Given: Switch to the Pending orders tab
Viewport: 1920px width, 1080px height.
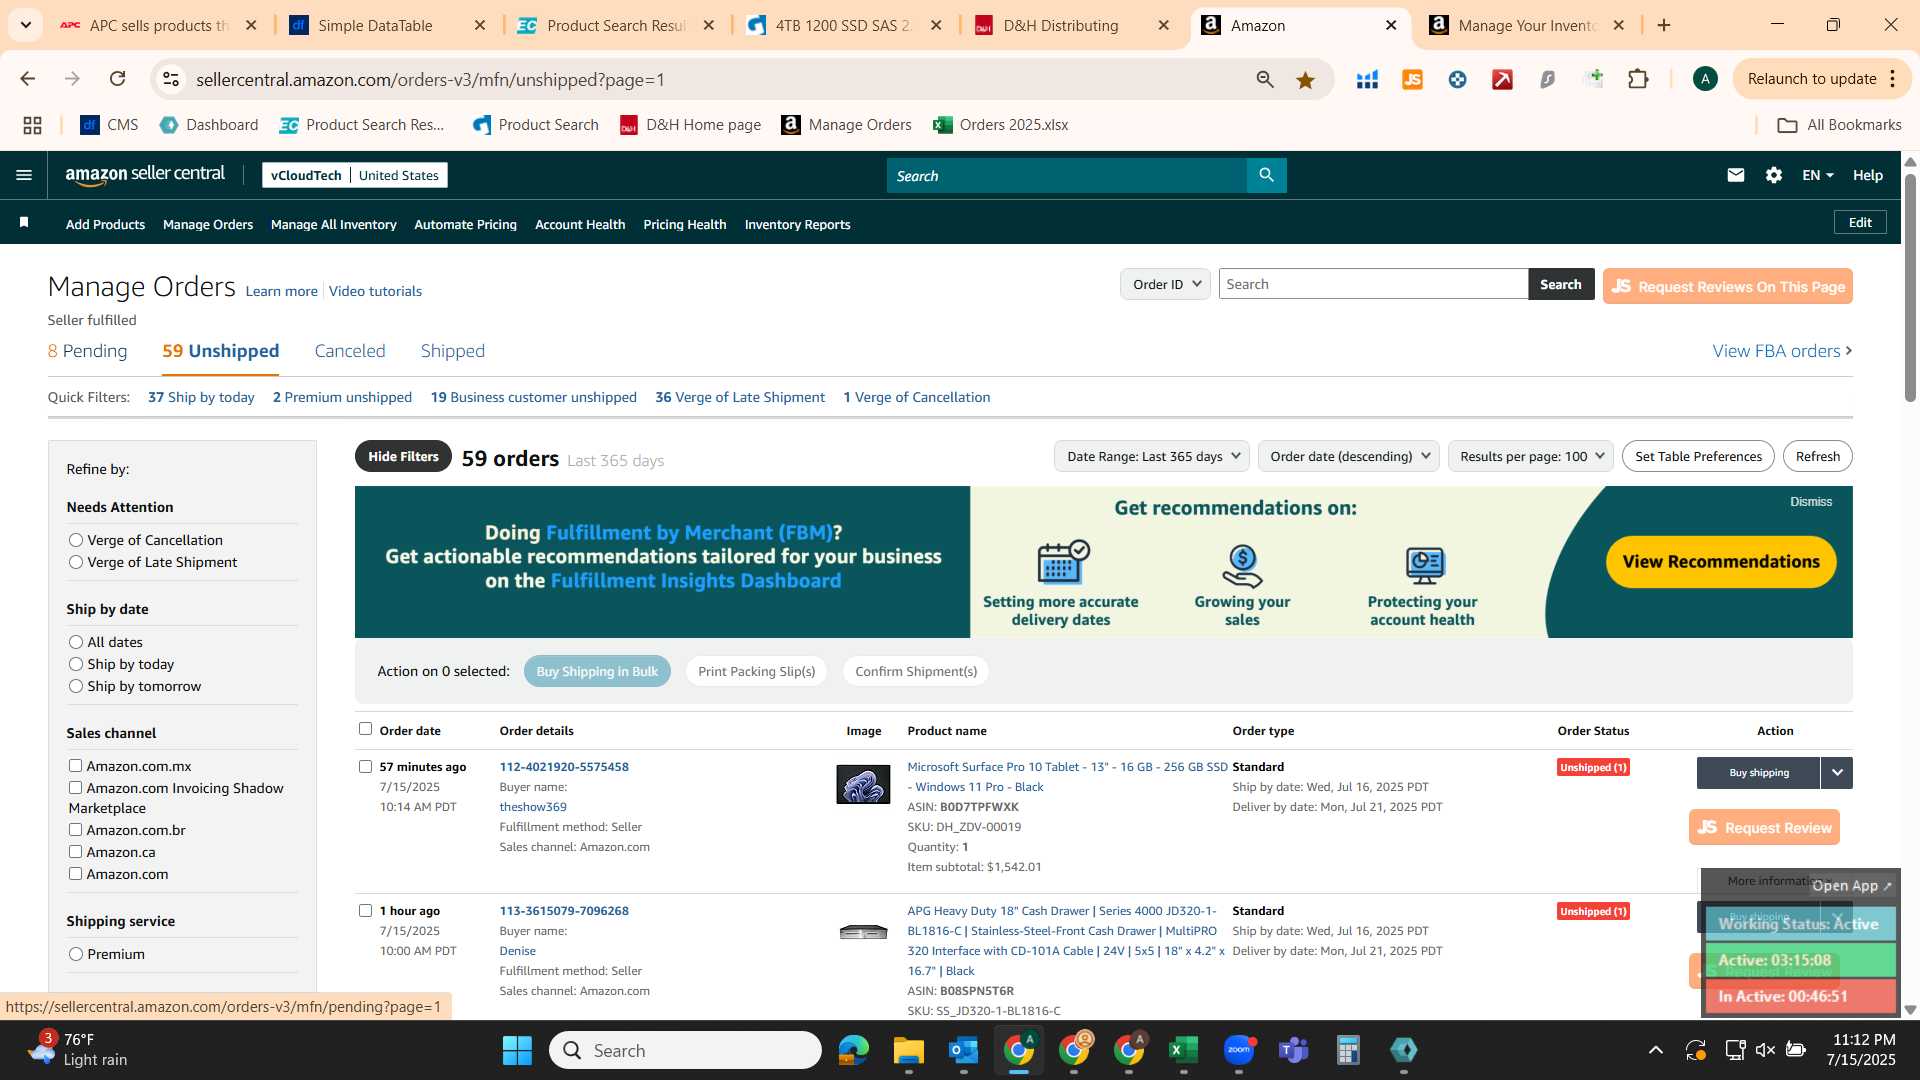Looking at the screenshot, I should click(x=88, y=351).
